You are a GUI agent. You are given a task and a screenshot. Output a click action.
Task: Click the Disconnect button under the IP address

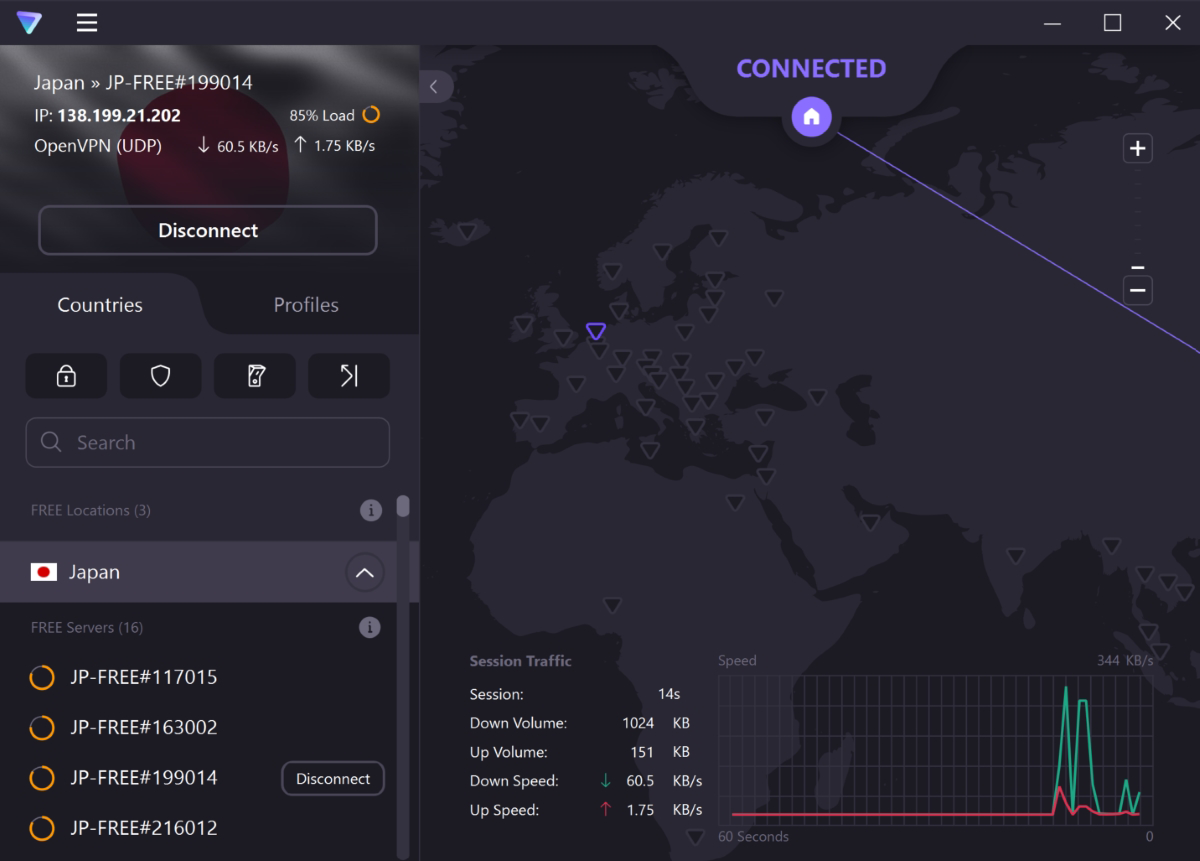pos(208,231)
